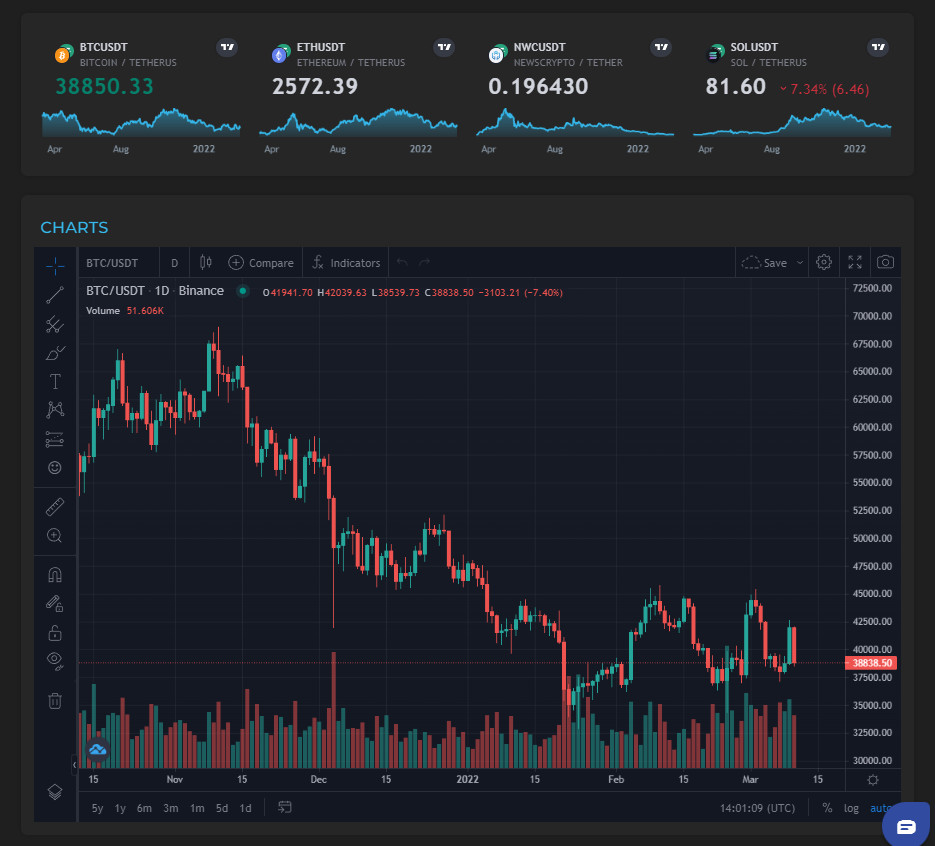Expand the Save dropdown arrow
The image size is (935, 846).
[x=800, y=262]
